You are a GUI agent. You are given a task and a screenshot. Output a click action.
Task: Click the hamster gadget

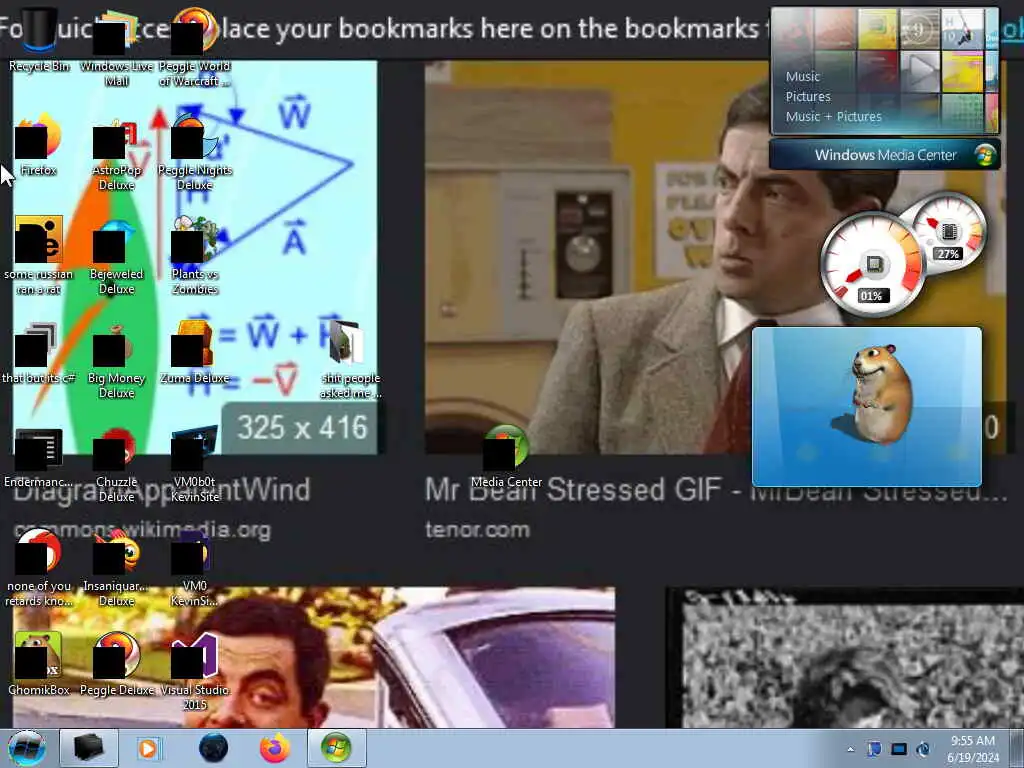pos(867,407)
